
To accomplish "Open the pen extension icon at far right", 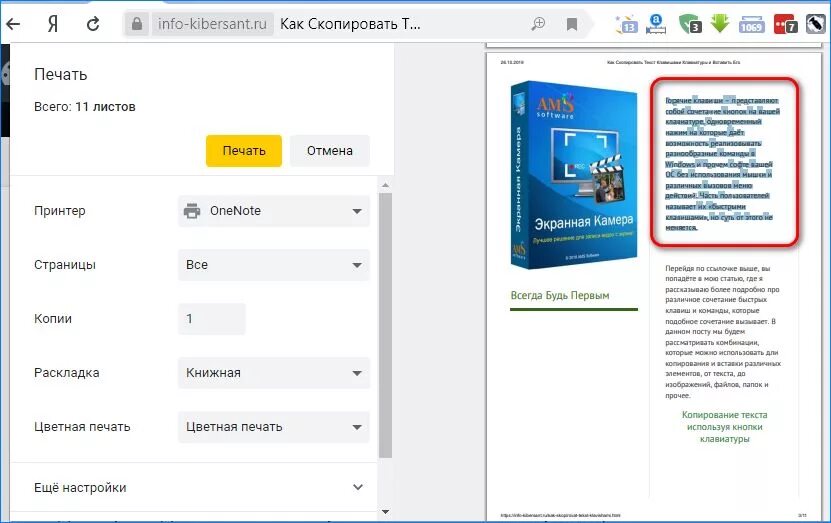I will [x=815, y=24].
